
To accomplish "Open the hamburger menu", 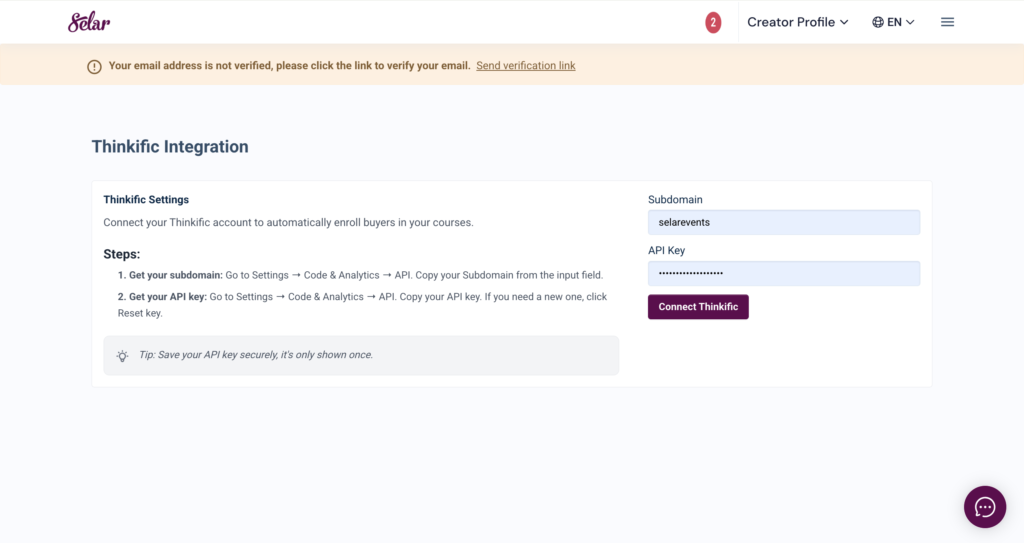I will coord(947,22).
